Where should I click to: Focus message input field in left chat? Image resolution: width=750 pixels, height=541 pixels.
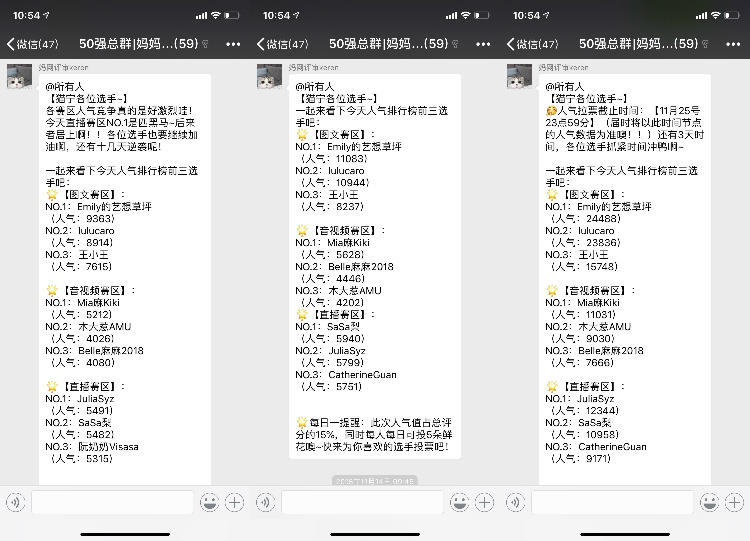[x=112, y=502]
